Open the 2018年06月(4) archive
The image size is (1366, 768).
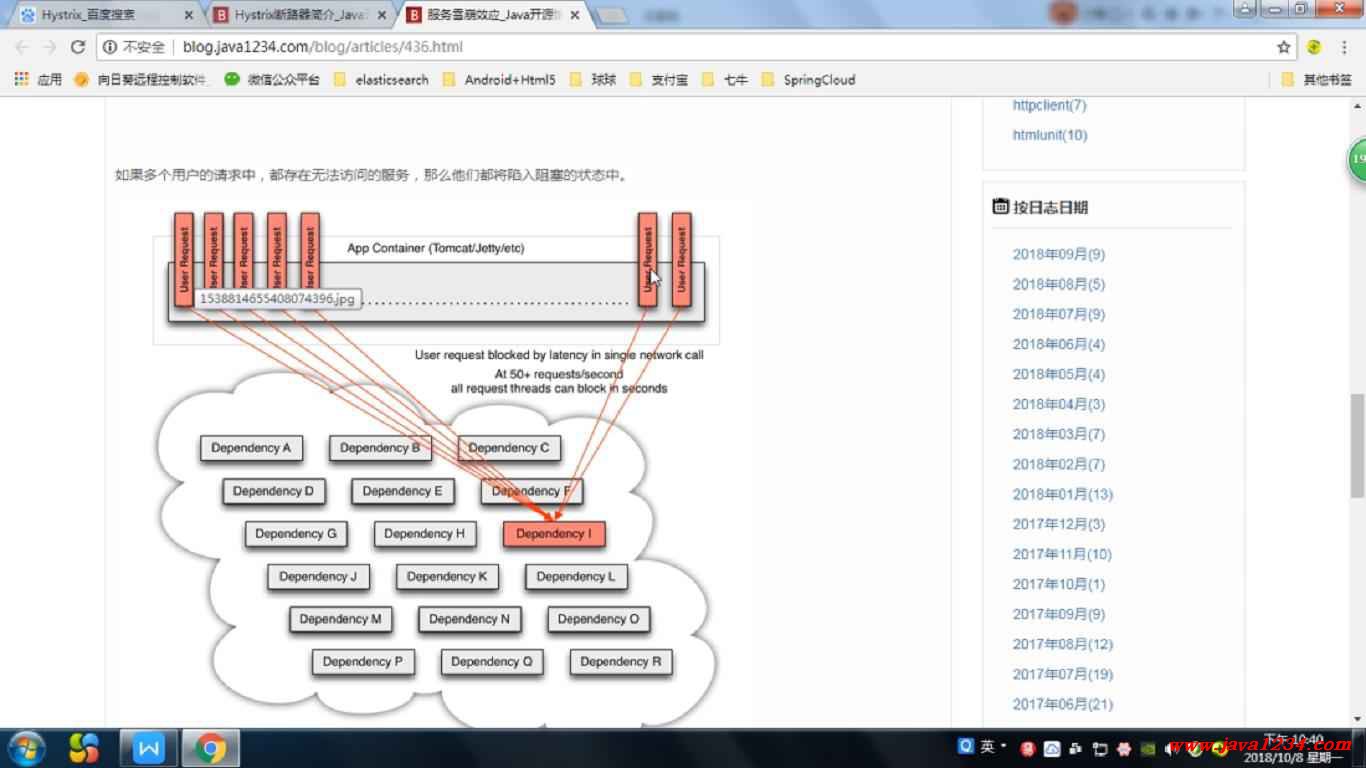tap(1059, 344)
